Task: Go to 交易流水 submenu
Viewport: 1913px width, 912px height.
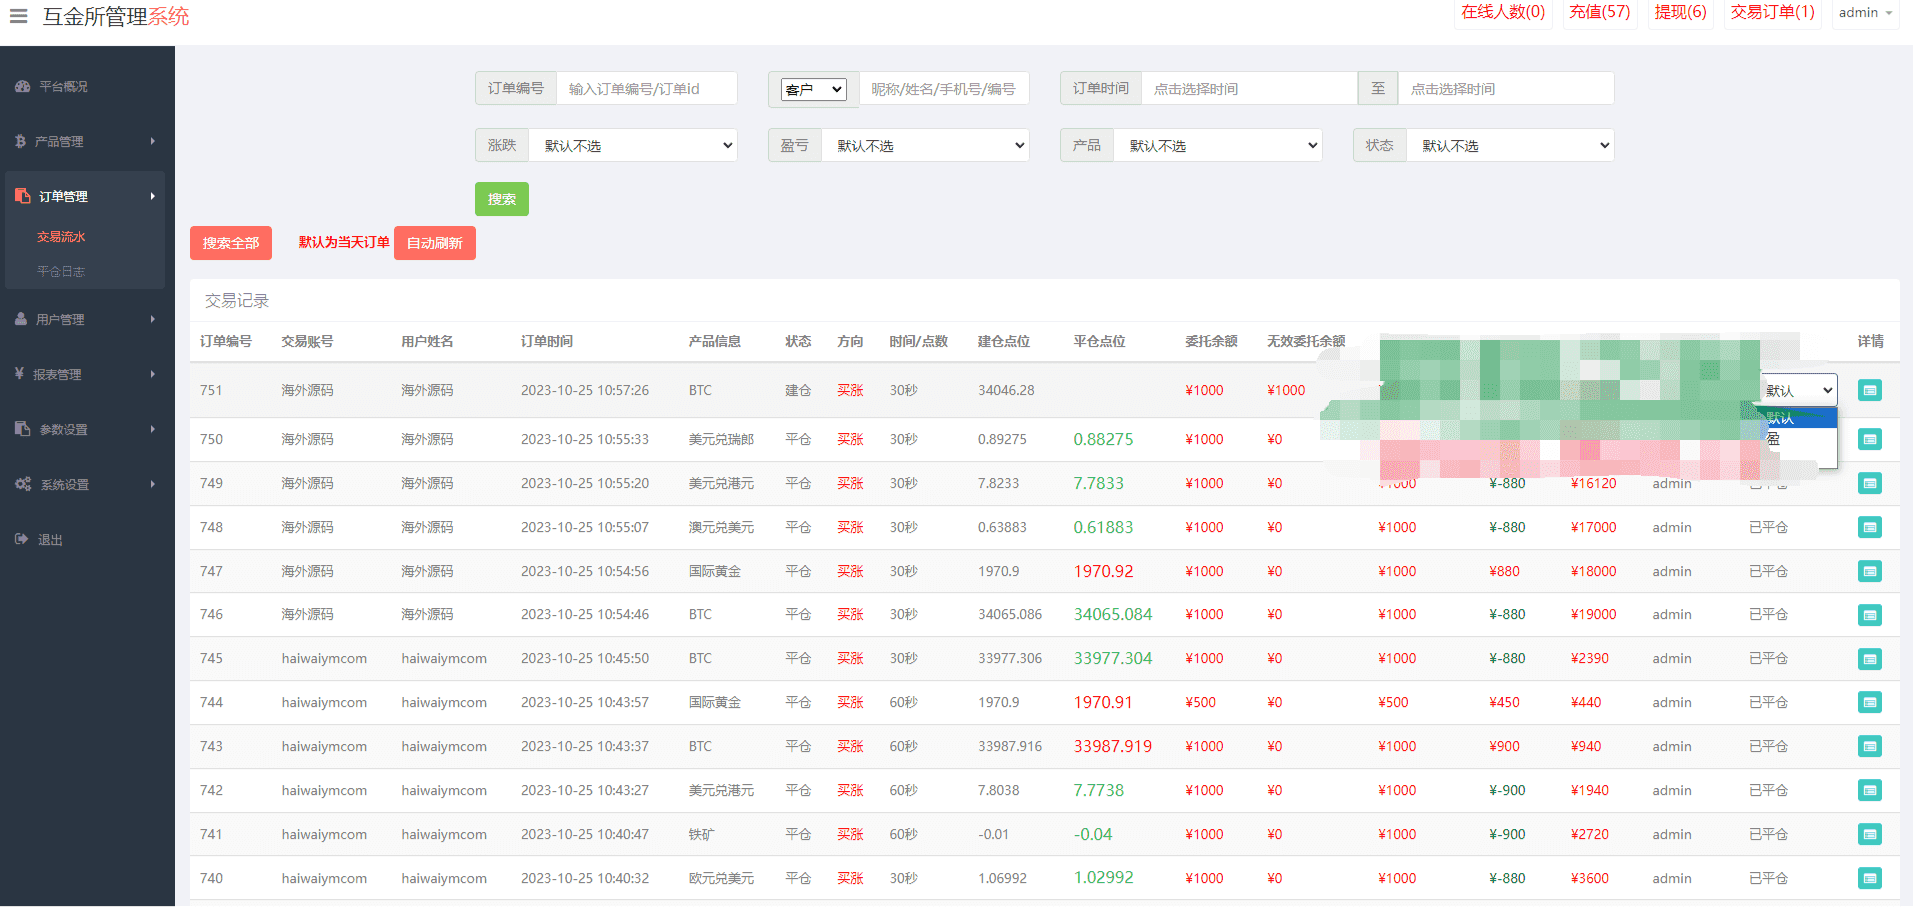Action: point(61,237)
